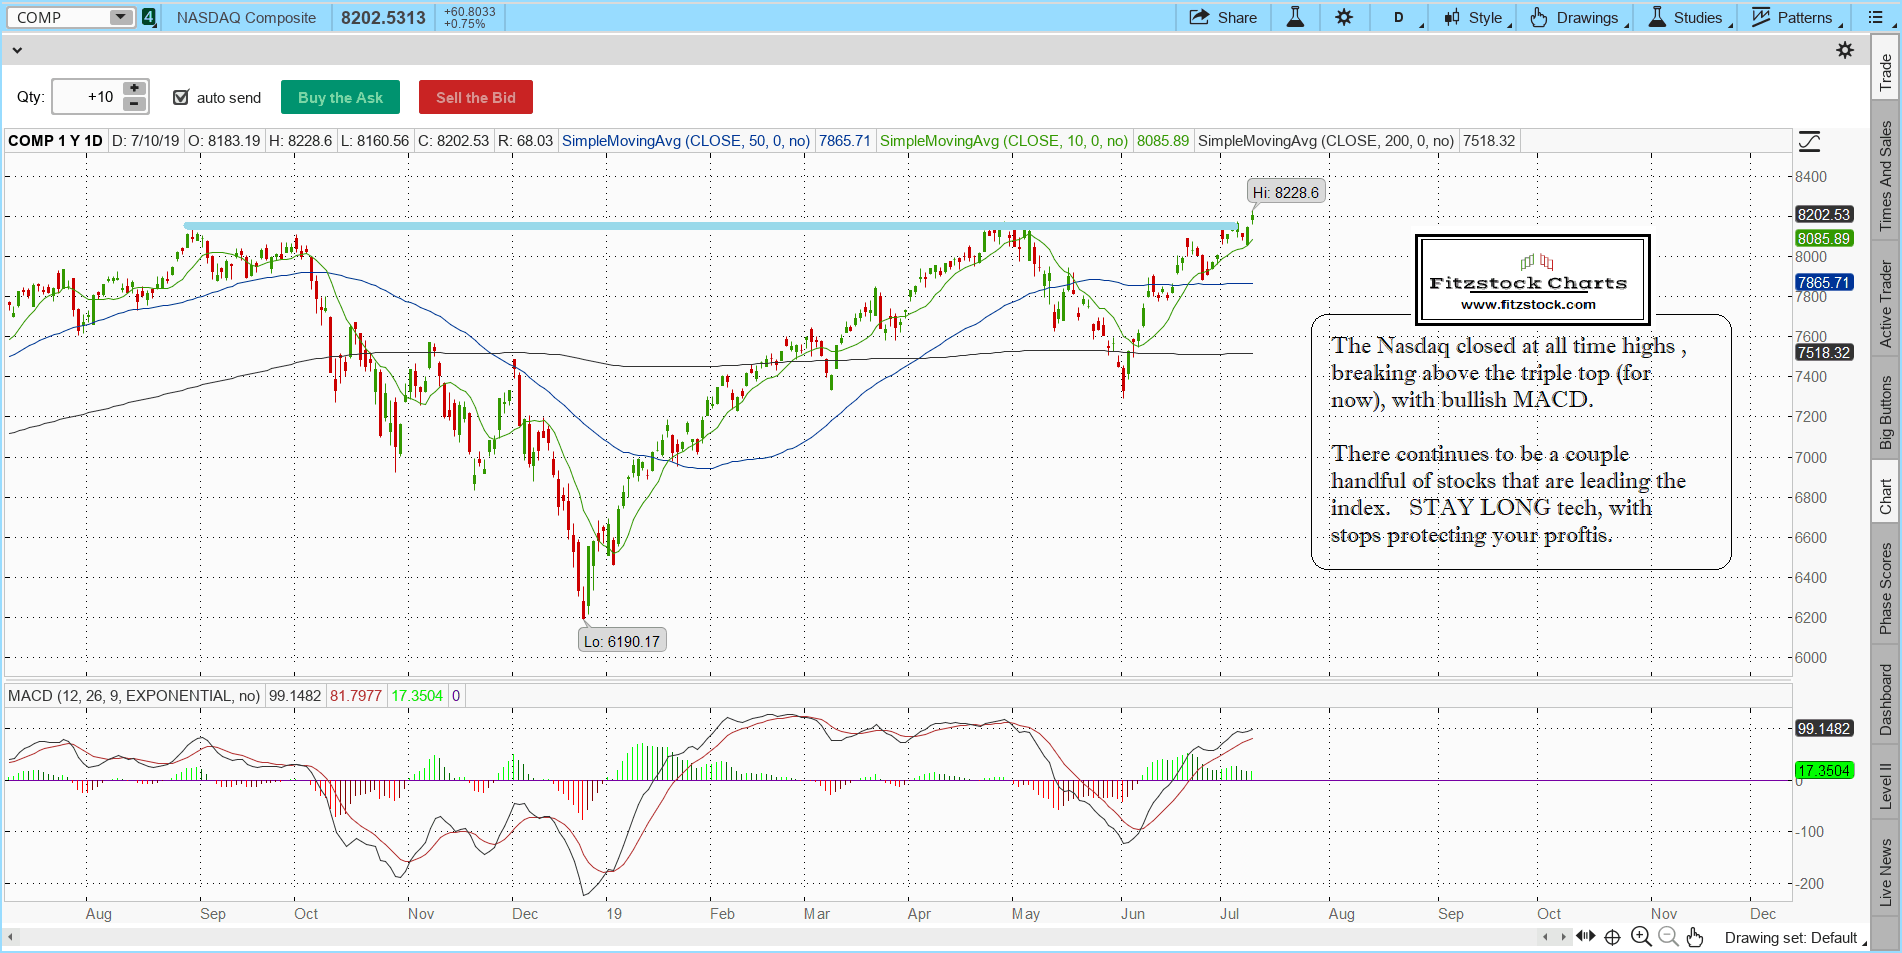Click the flask Edit Studies icon
Image resolution: width=1902 pixels, height=953 pixels.
pyautogui.click(x=1295, y=17)
